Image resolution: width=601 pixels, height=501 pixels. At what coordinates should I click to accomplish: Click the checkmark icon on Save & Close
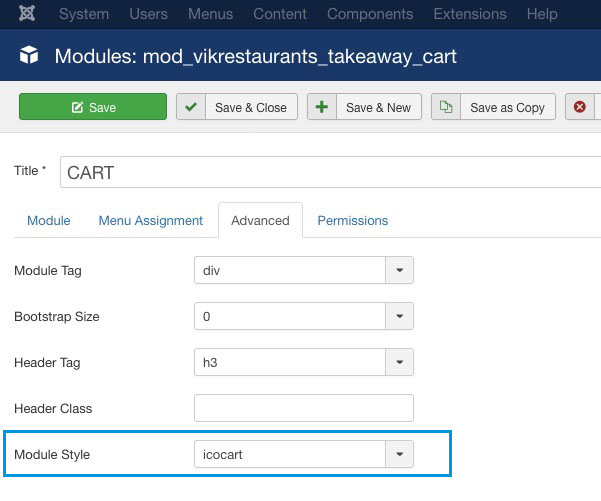tap(191, 107)
